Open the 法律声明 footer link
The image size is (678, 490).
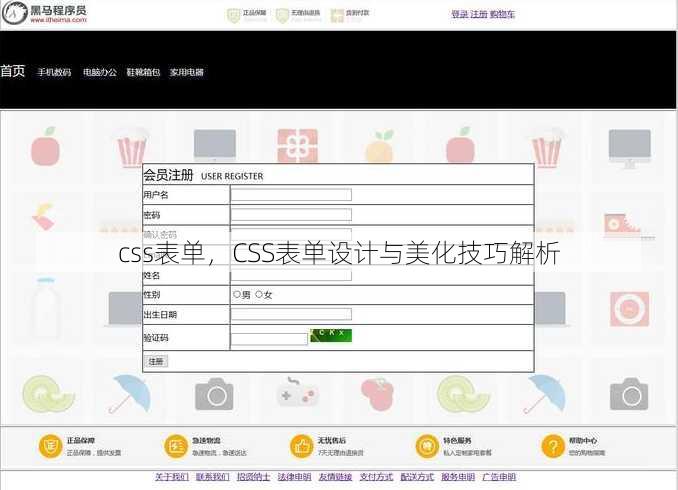click(x=294, y=477)
